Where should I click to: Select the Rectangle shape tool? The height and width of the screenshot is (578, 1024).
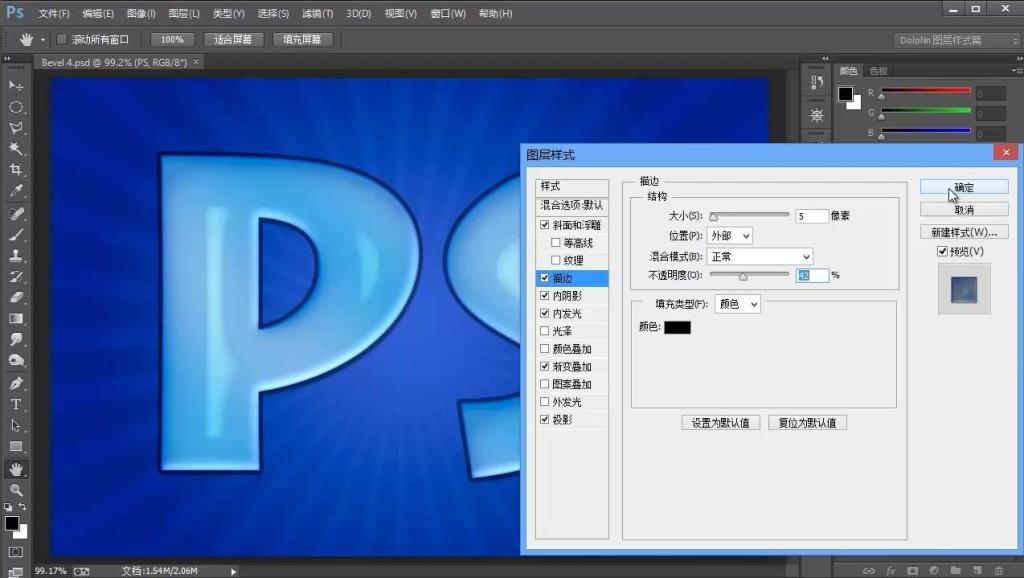[x=16, y=447]
